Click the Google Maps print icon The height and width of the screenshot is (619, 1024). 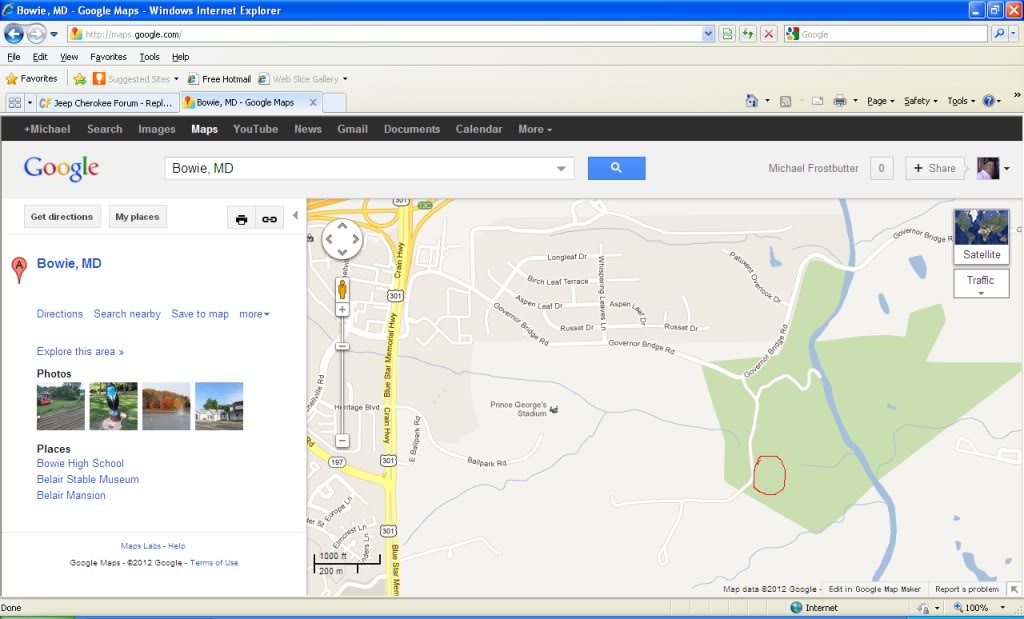pos(242,219)
